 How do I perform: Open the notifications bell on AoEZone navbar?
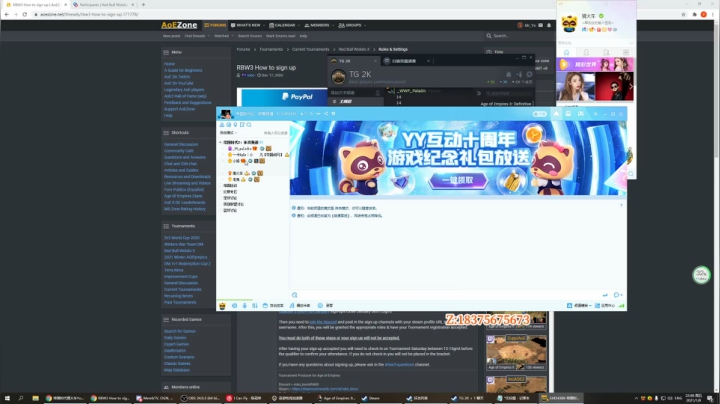549,25
